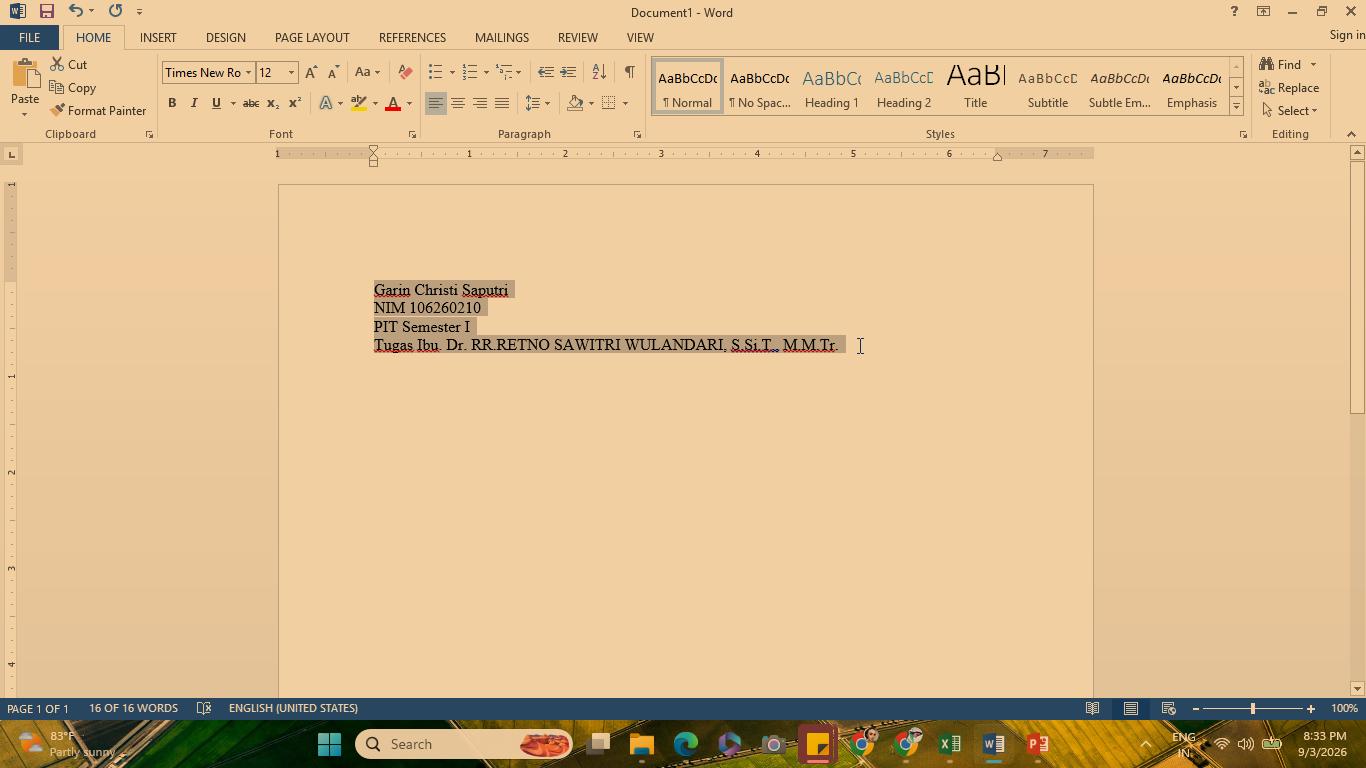The width and height of the screenshot is (1366, 768).
Task: Switch to the PAGE LAYOUT tab
Action: click(312, 37)
